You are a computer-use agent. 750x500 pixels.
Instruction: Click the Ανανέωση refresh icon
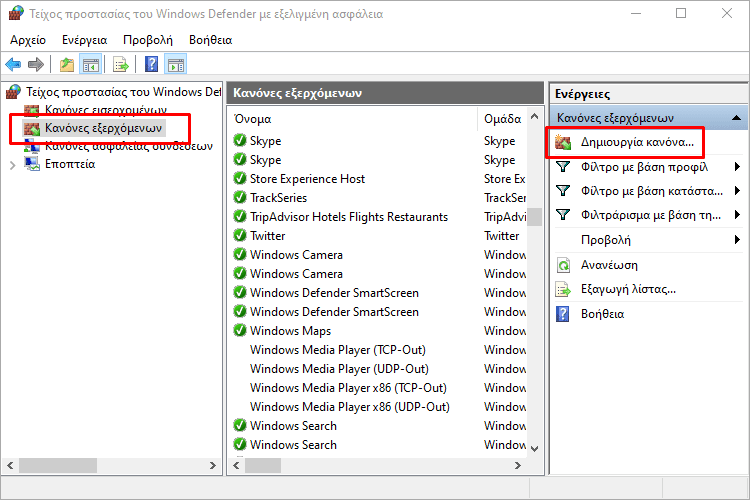563,265
